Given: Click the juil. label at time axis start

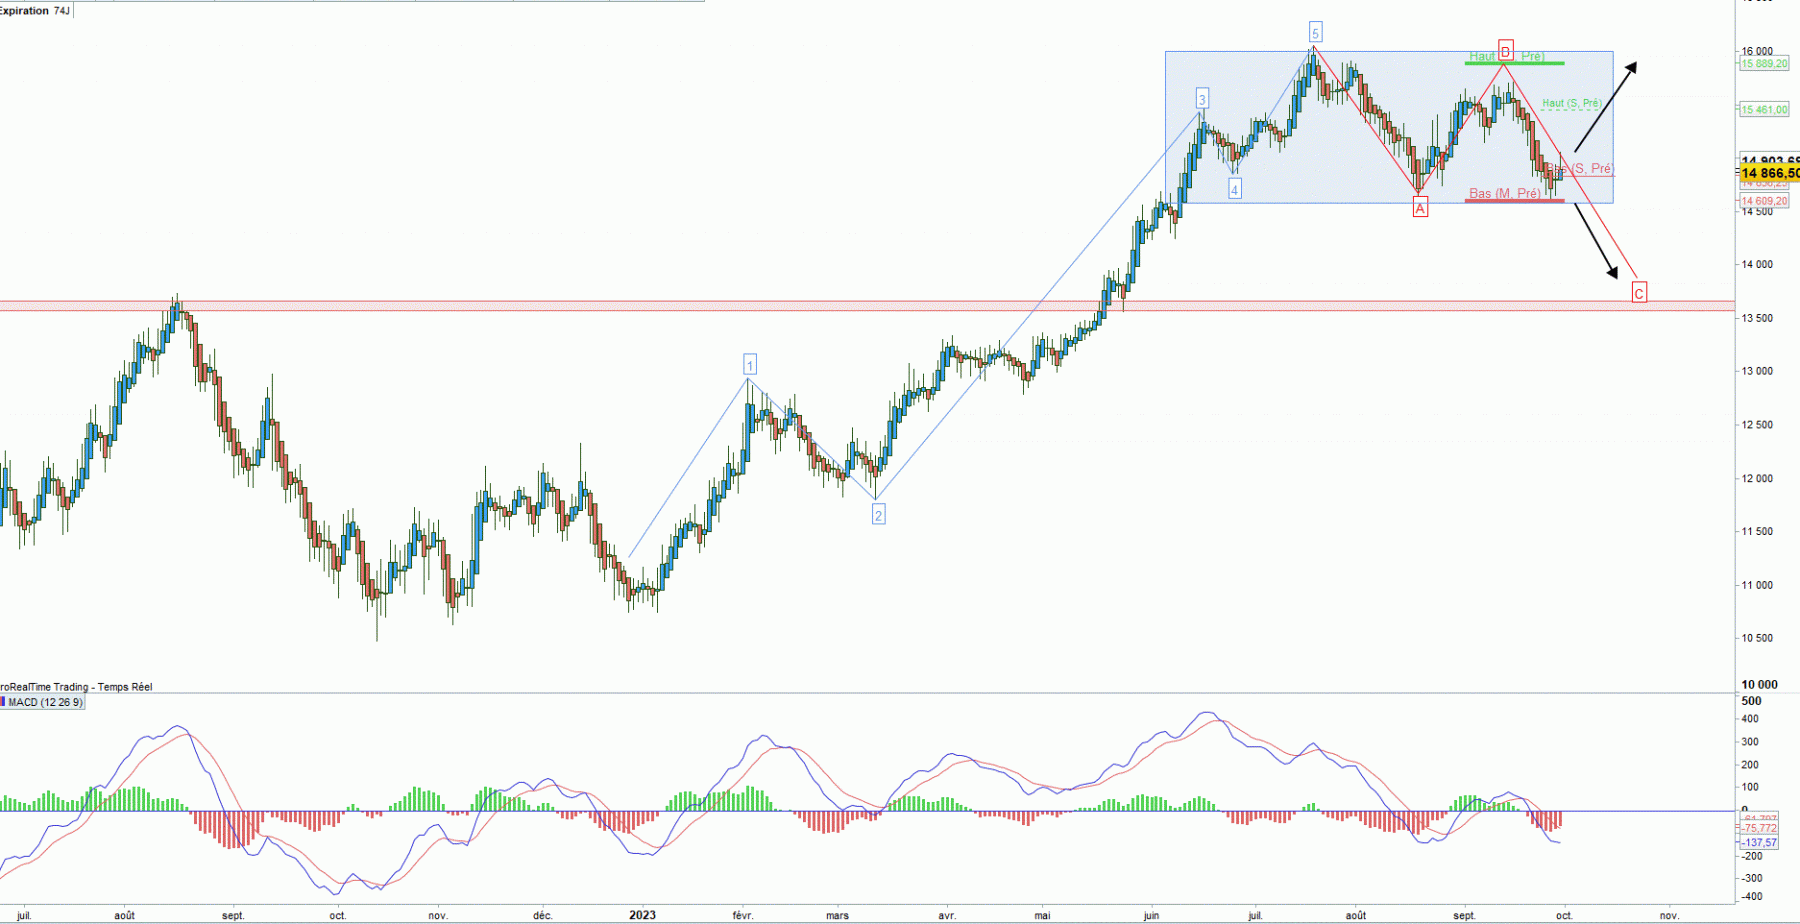Looking at the screenshot, I should 24,915.
